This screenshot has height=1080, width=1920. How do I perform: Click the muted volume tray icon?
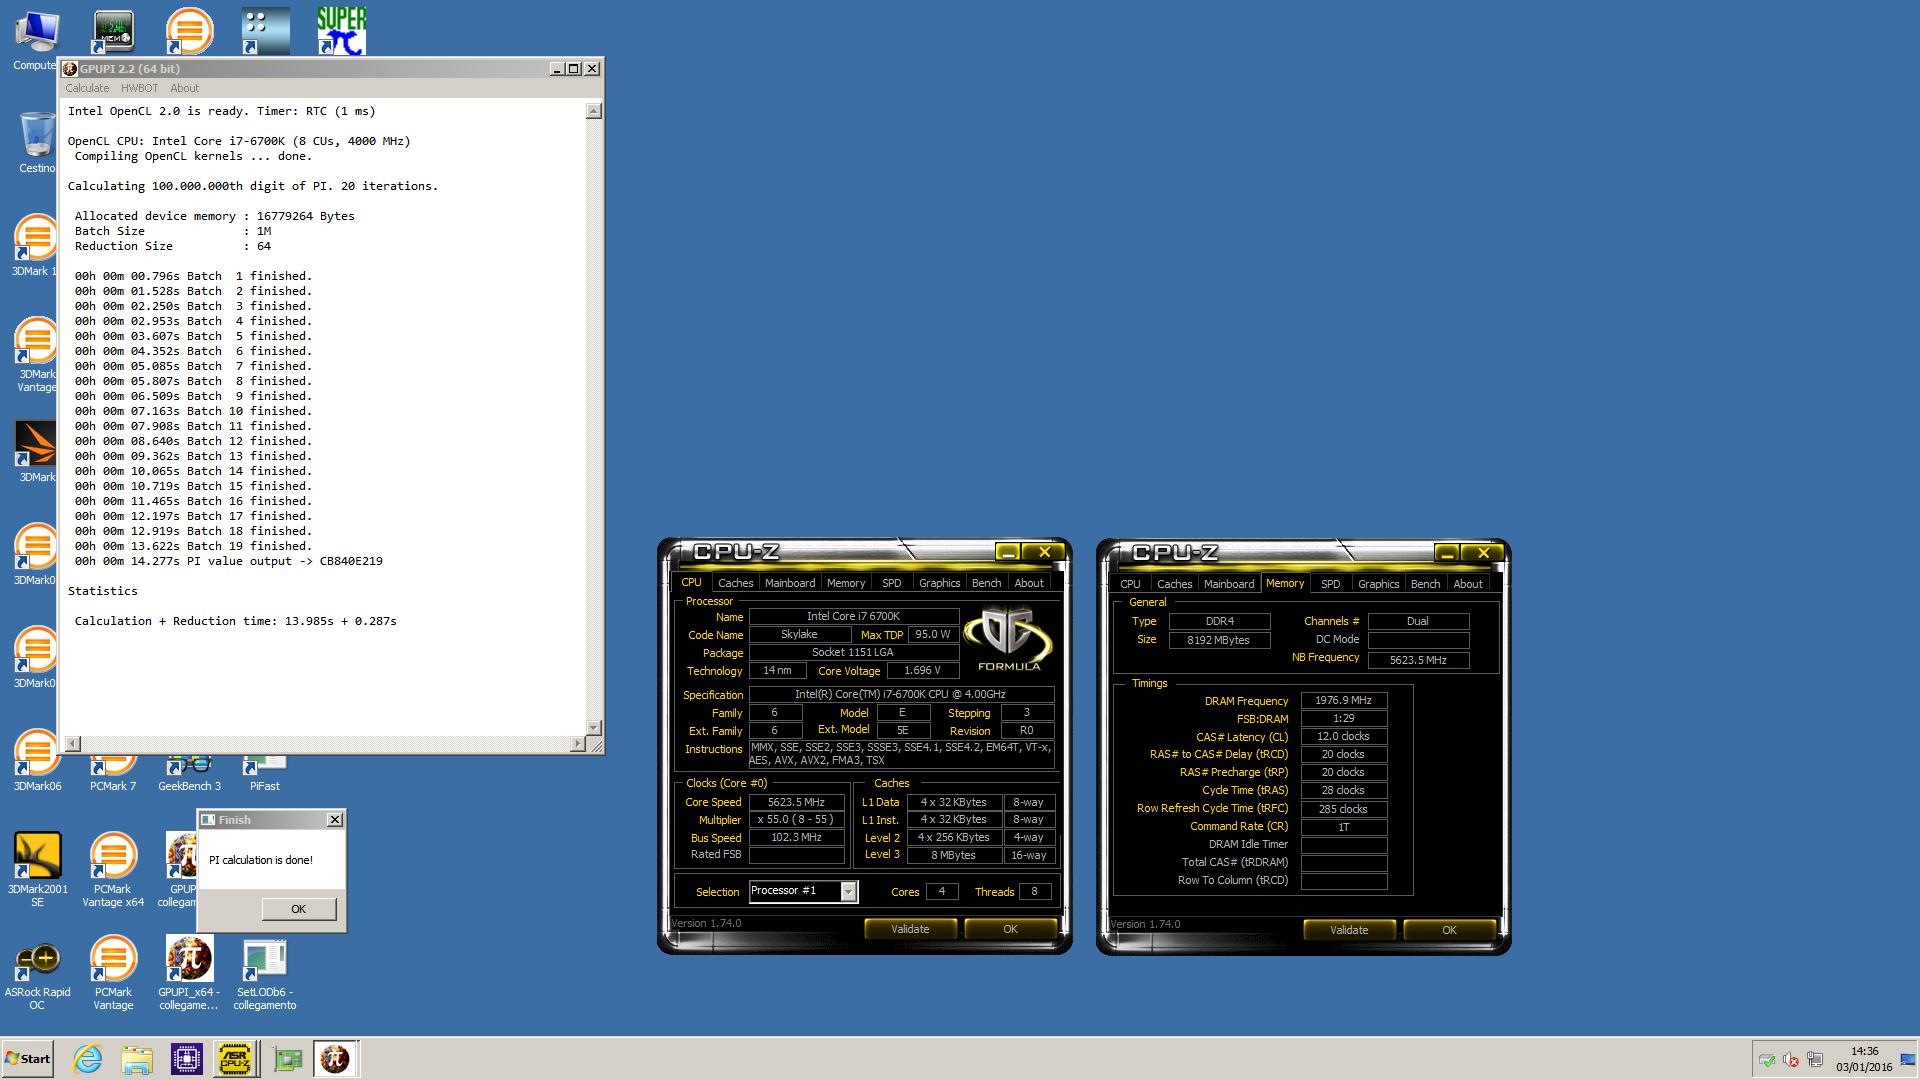pyautogui.click(x=1792, y=1060)
